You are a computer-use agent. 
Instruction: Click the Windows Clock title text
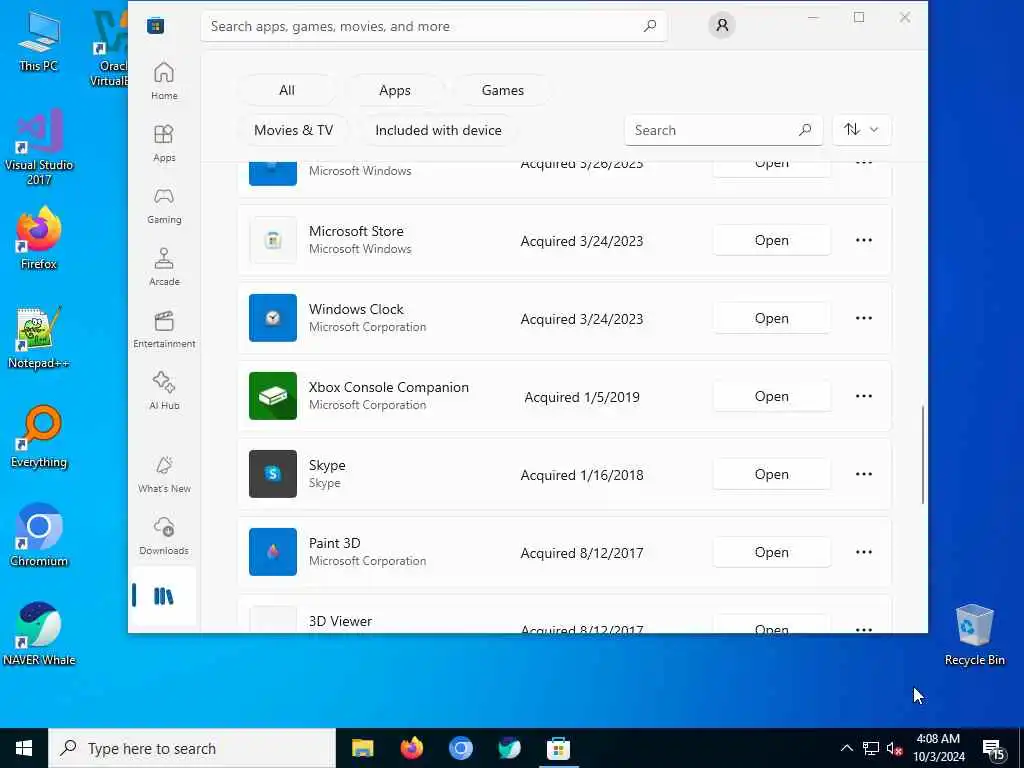pyautogui.click(x=356, y=309)
